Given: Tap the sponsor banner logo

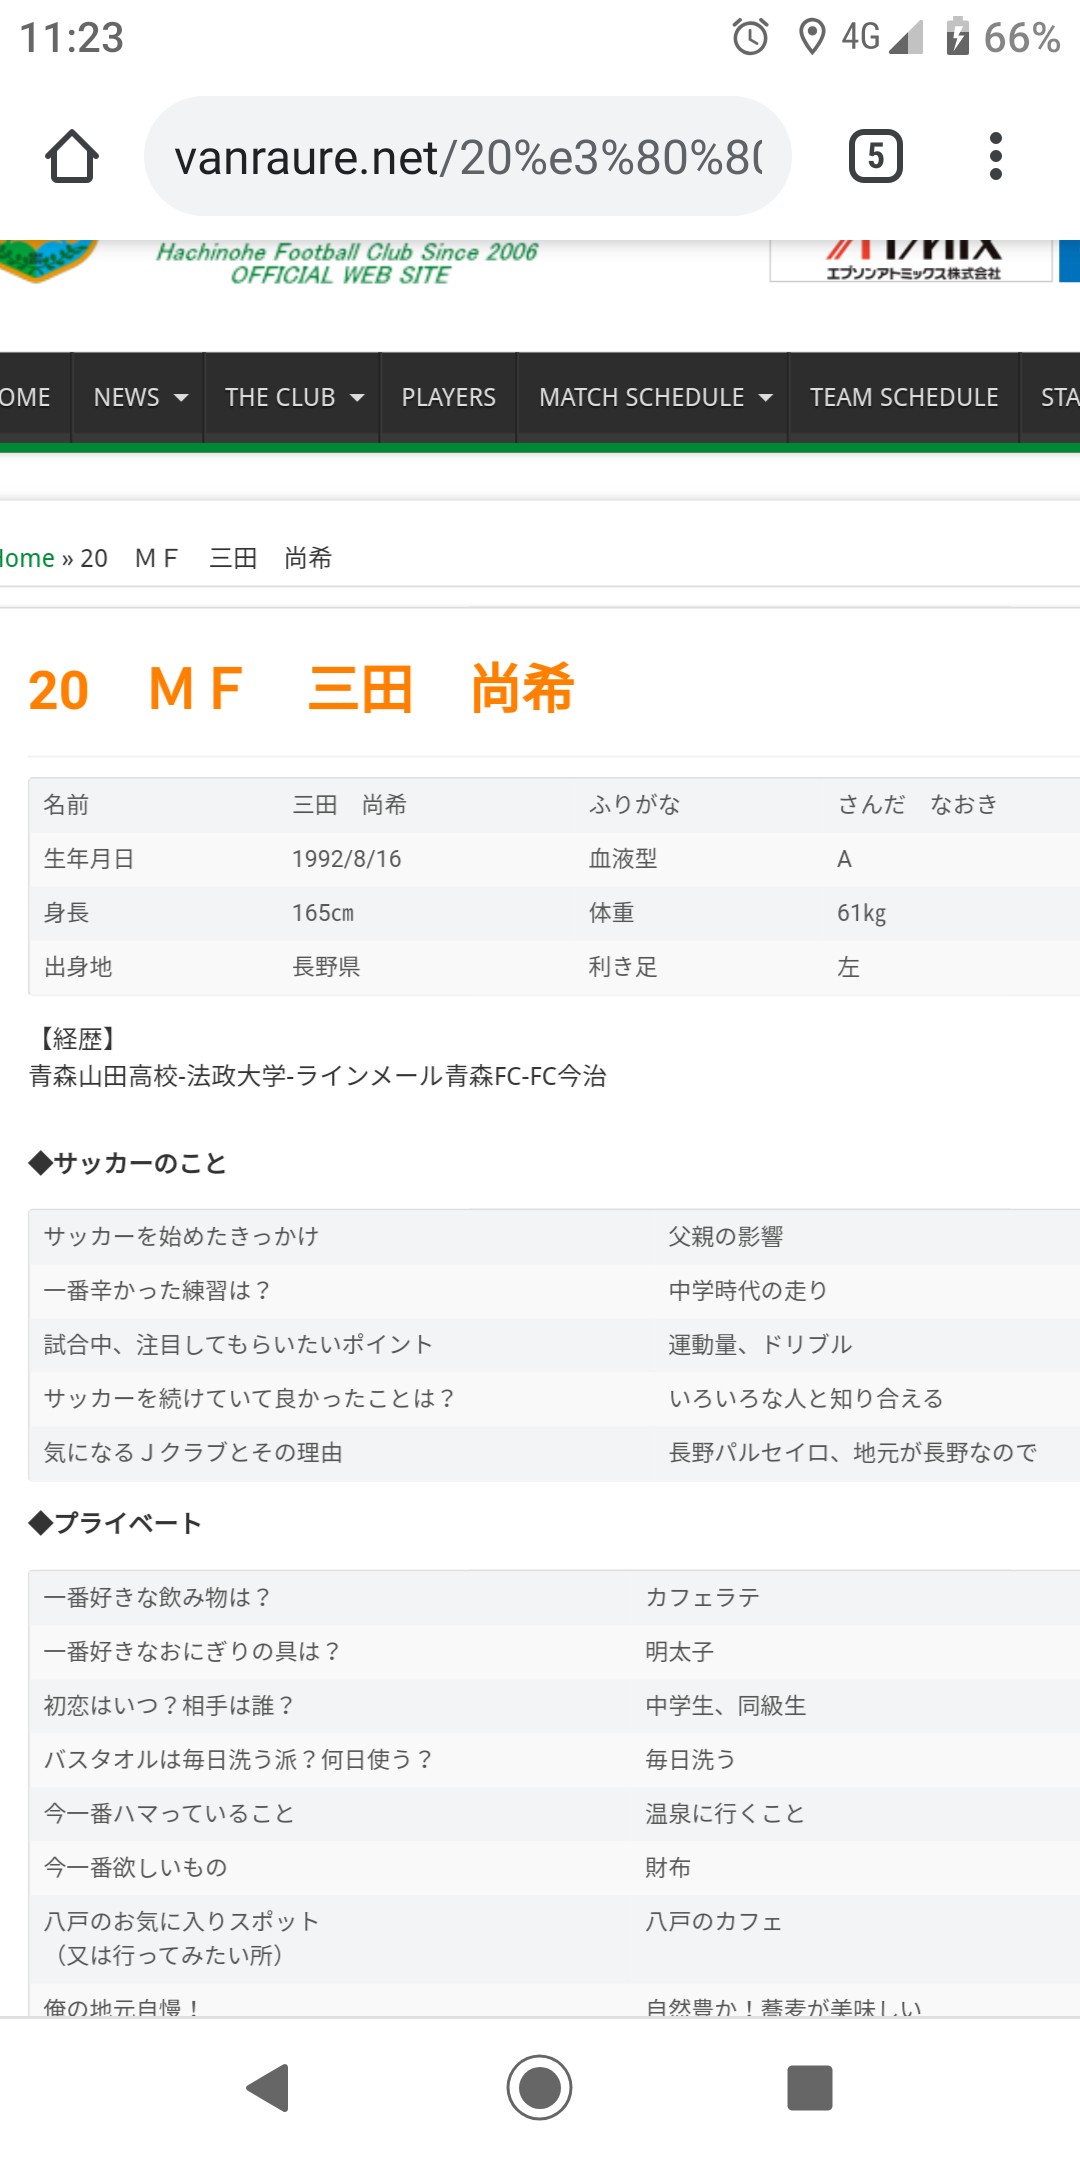Looking at the screenshot, I should [911, 261].
